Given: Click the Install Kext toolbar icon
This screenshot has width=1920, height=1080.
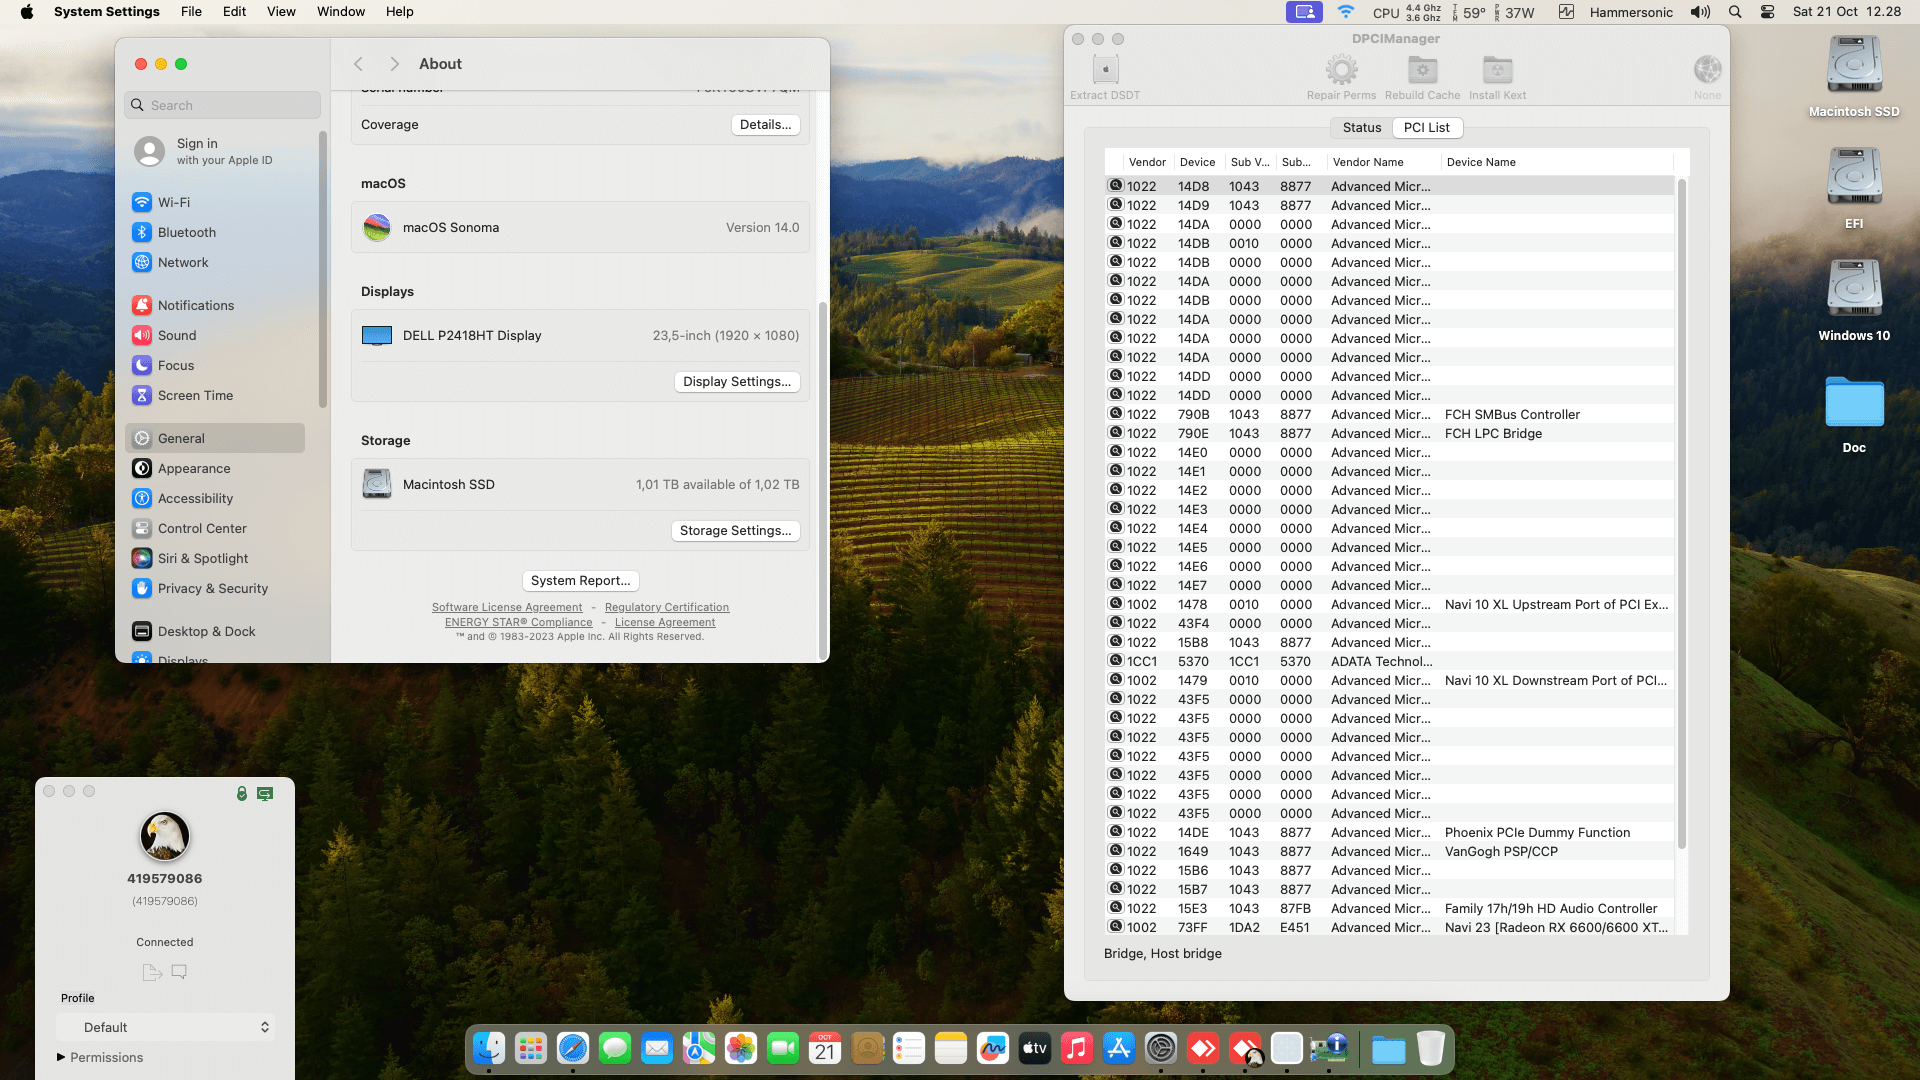Looking at the screenshot, I should click(x=1497, y=70).
